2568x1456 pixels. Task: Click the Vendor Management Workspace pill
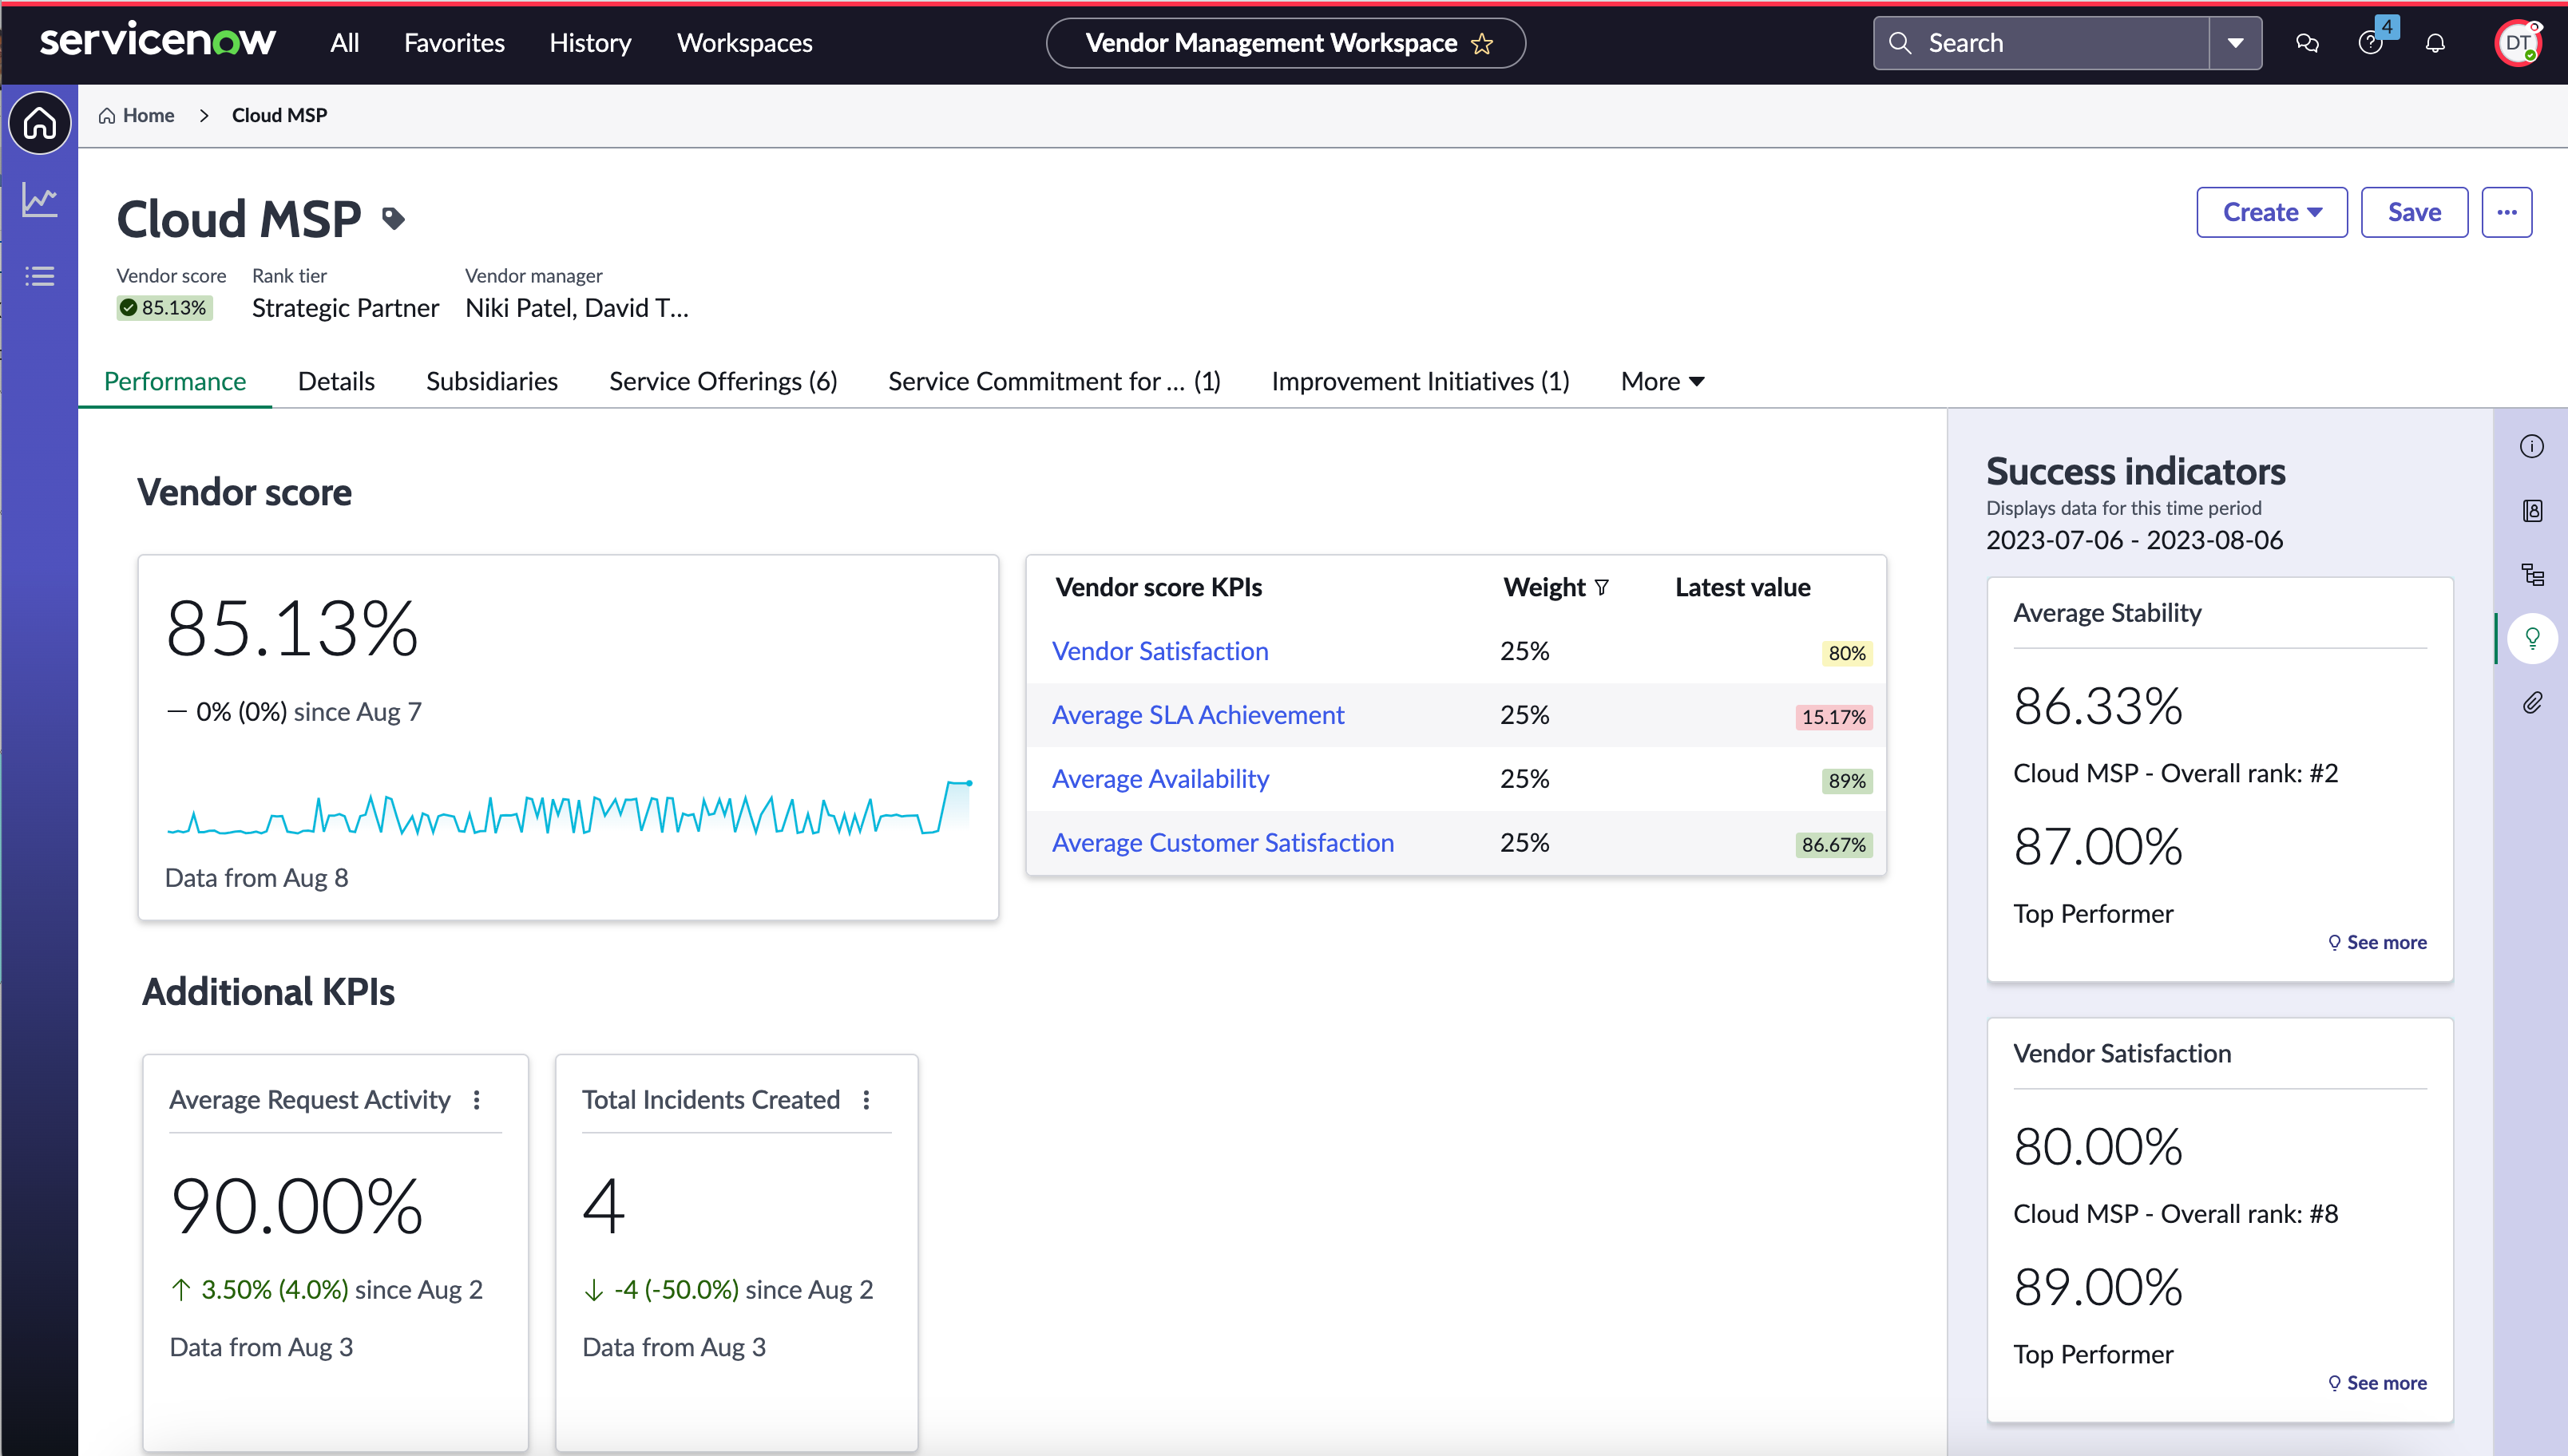point(1286,43)
